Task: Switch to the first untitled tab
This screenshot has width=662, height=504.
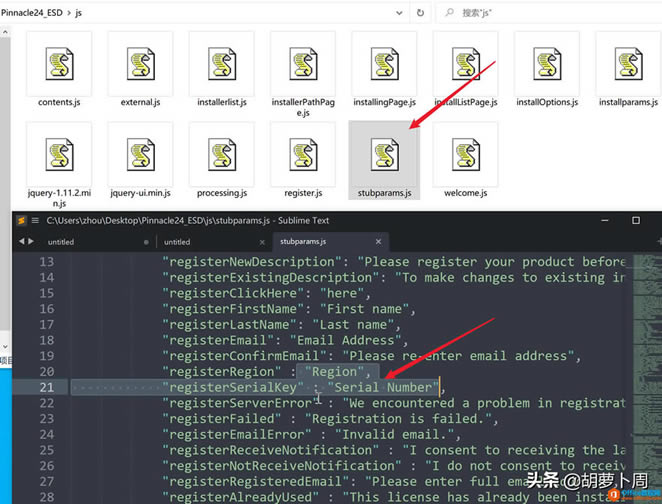Action: pyautogui.click(x=61, y=242)
